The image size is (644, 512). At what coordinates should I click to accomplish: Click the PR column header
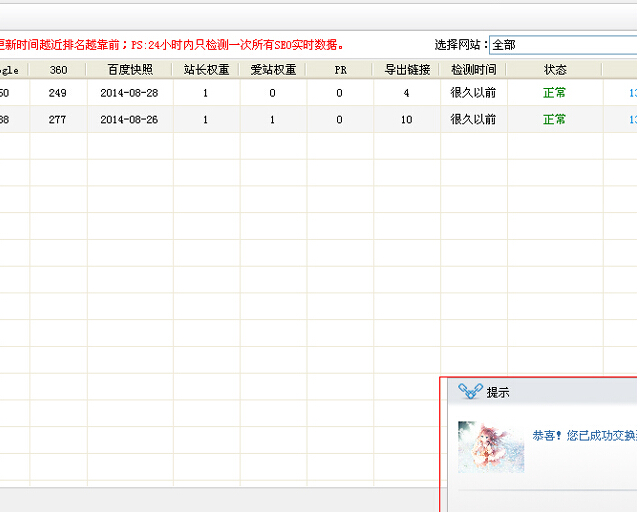coord(340,70)
